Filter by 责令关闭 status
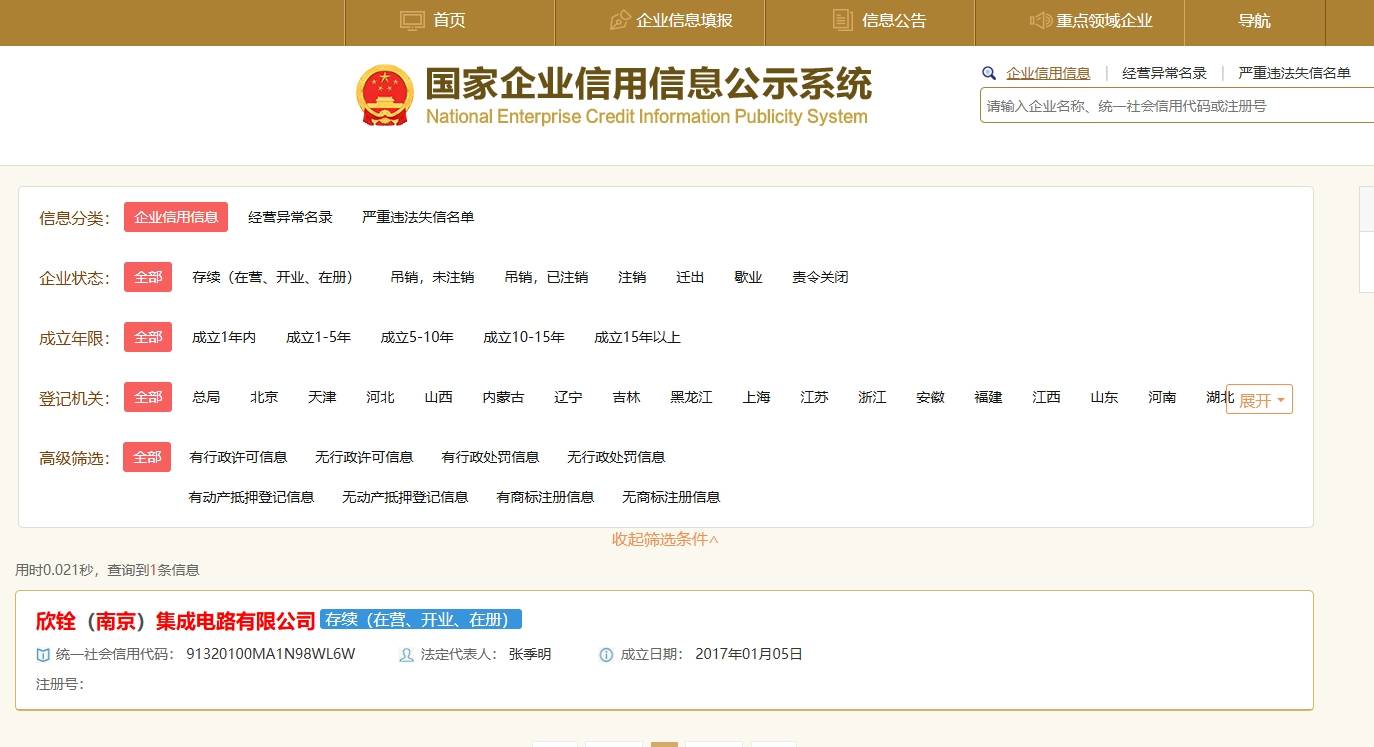The height and width of the screenshot is (747, 1374). coord(820,277)
